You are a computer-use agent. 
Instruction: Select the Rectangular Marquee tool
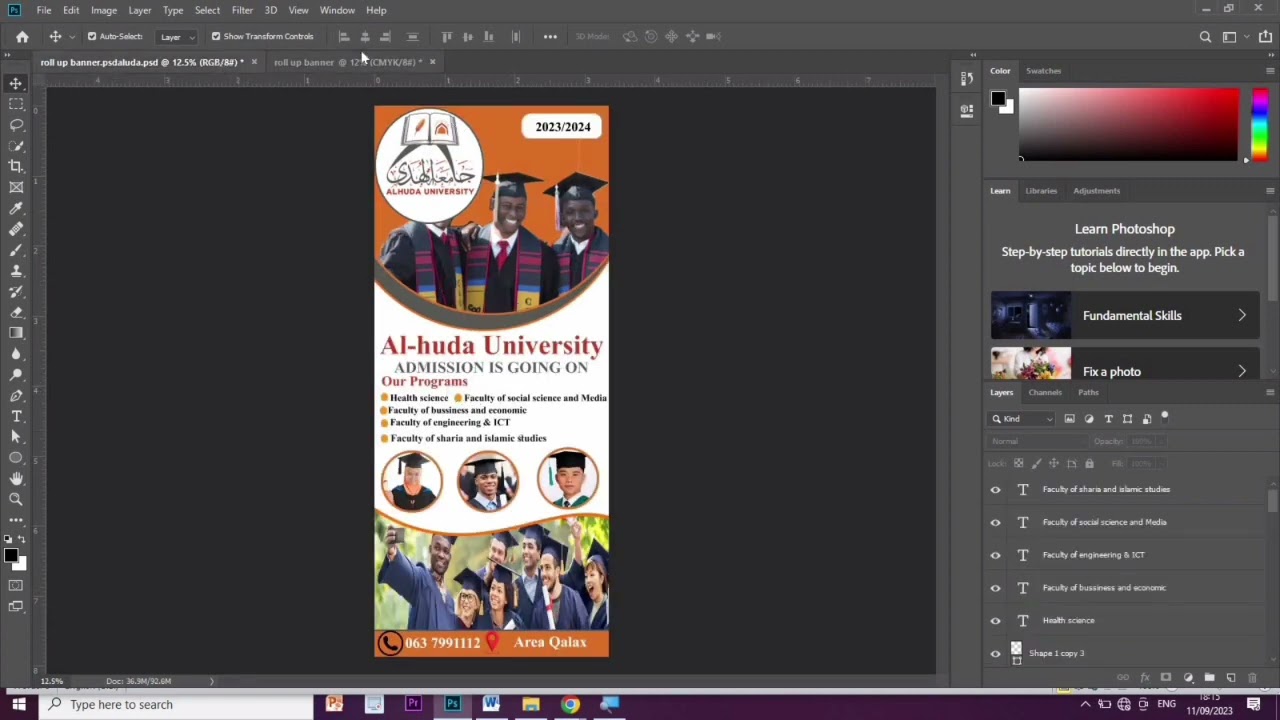[16, 104]
